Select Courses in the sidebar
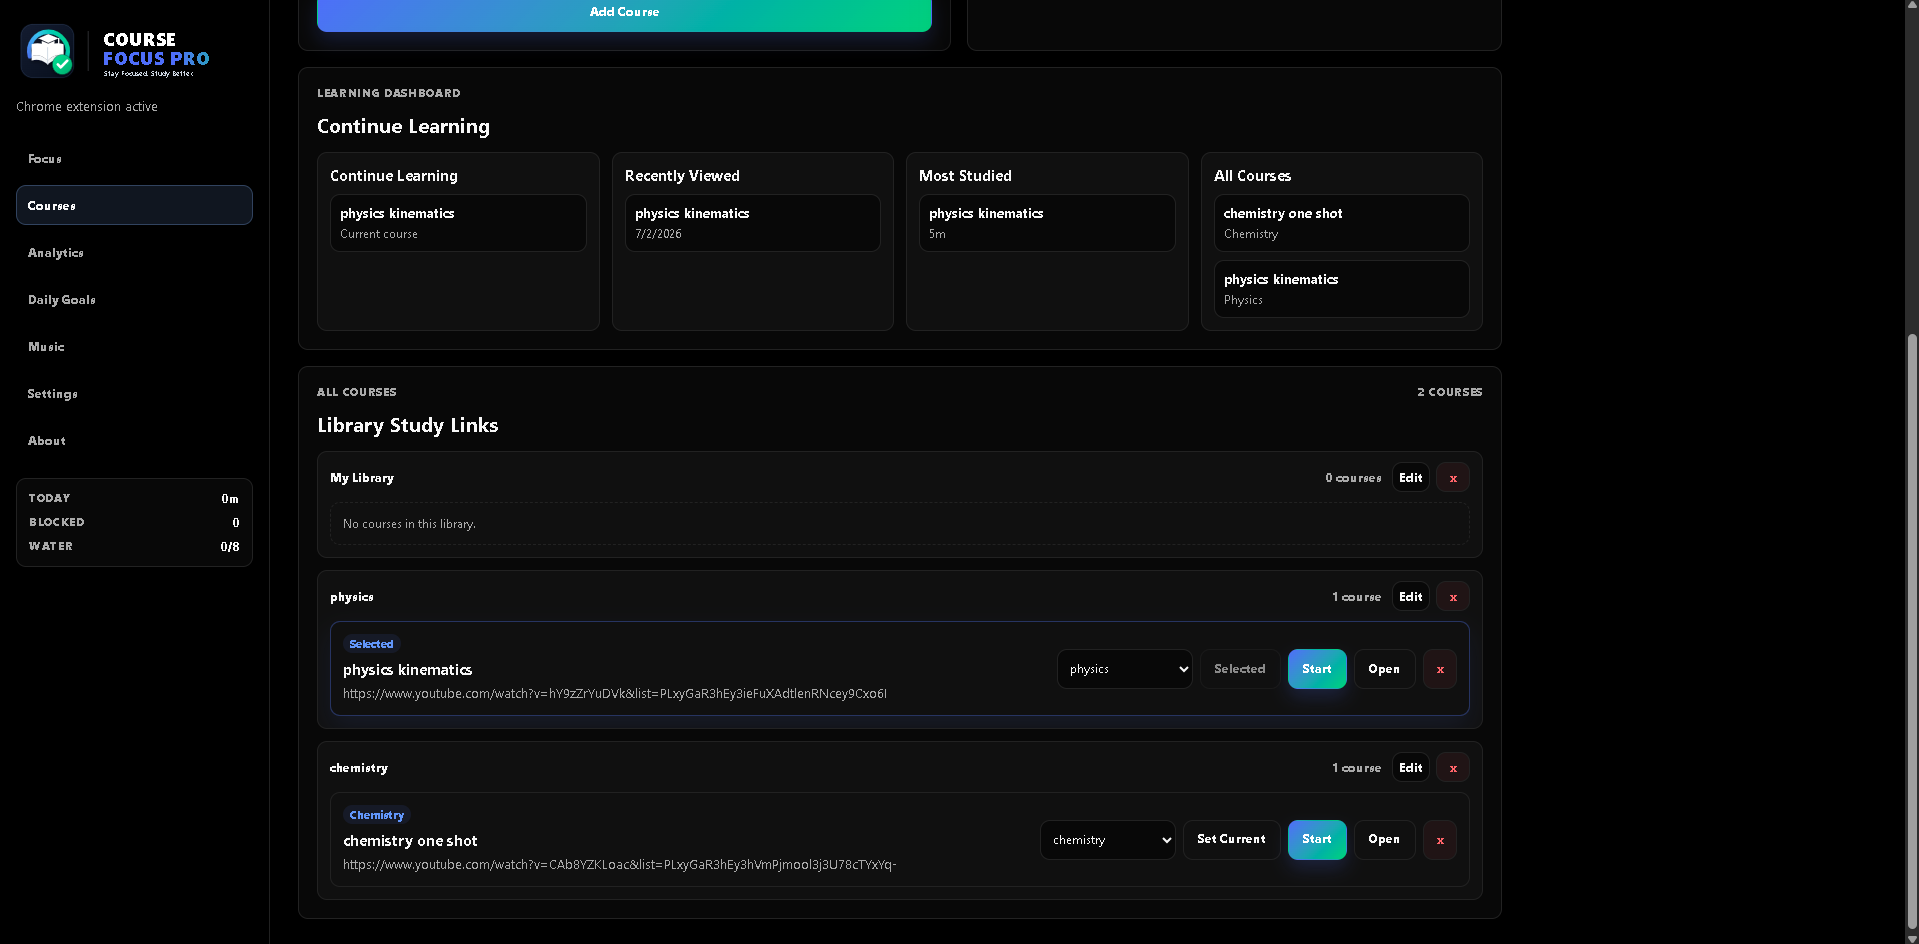 (134, 205)
